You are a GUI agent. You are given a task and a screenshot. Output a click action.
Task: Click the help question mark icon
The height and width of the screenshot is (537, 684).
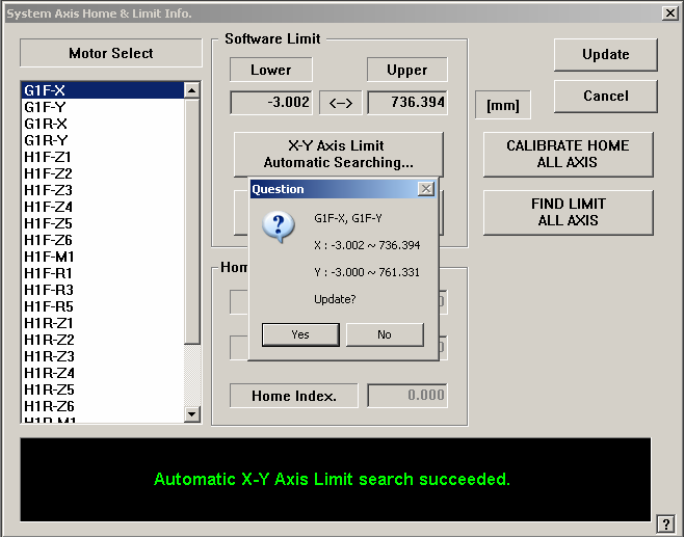click(666, 523)
